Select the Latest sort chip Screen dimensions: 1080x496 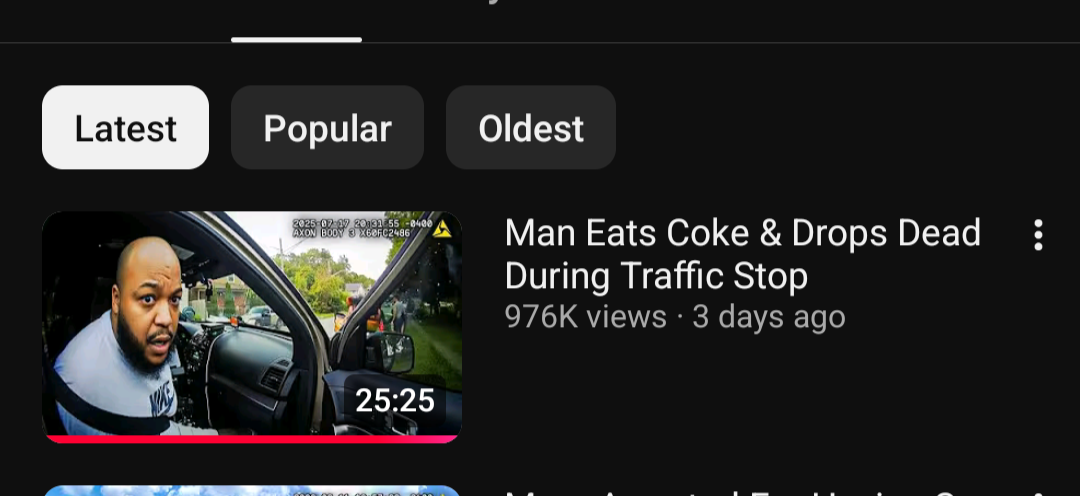pyautogui.click(x=125, y=127)
